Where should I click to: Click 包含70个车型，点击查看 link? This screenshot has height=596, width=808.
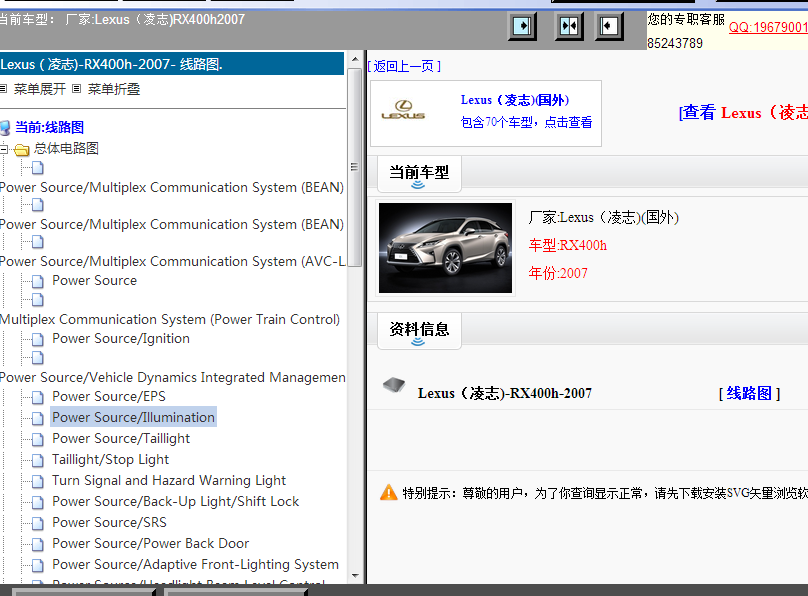(526, 122)
